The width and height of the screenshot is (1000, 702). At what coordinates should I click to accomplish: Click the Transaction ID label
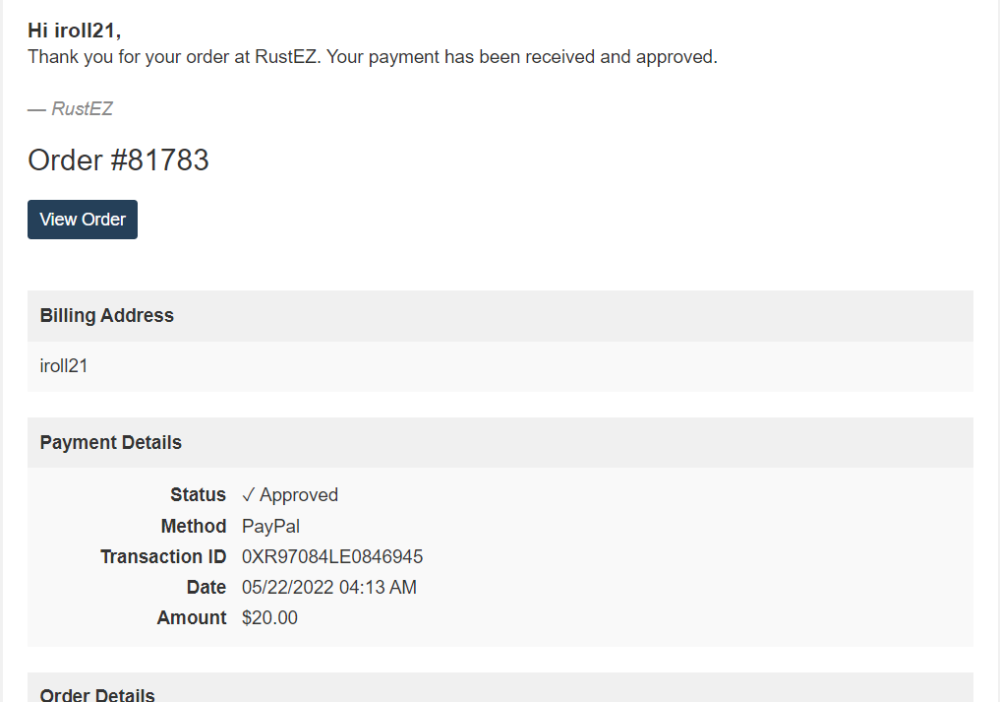tap(163, 557)
